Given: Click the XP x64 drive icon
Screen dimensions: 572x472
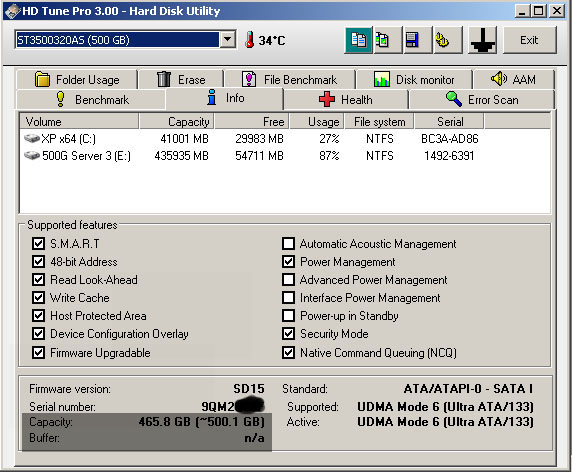Looking at the screenshot, I should point(32,139).
